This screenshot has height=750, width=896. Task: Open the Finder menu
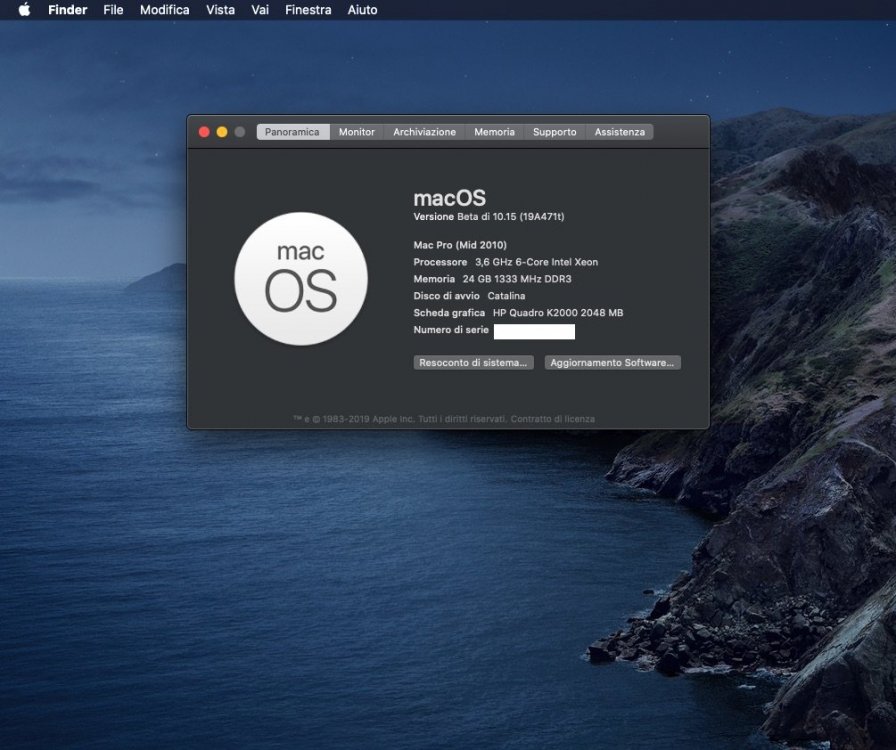(67, 10)
